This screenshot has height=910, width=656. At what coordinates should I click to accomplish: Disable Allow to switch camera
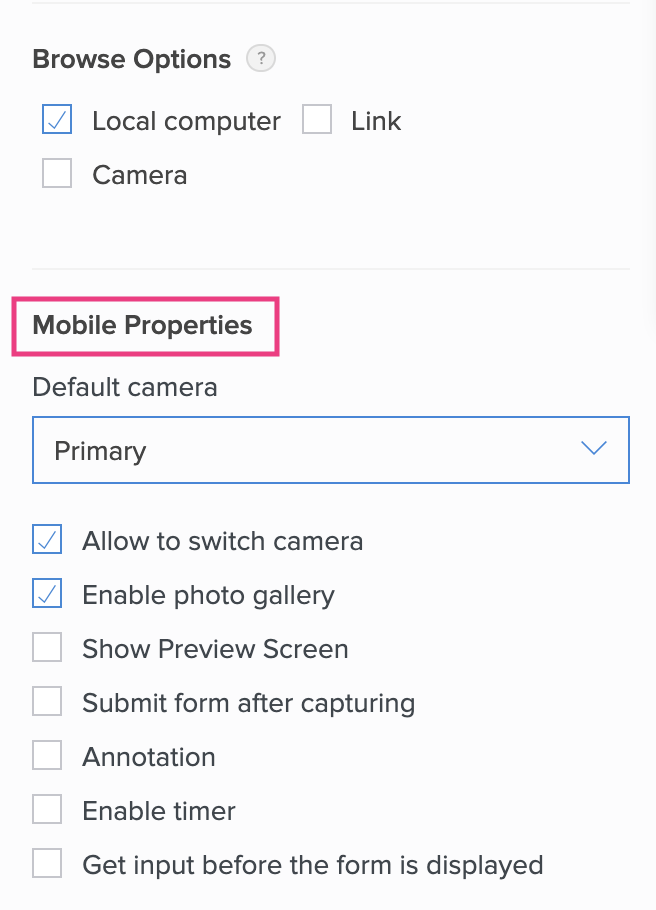click(x=47, y=541)
